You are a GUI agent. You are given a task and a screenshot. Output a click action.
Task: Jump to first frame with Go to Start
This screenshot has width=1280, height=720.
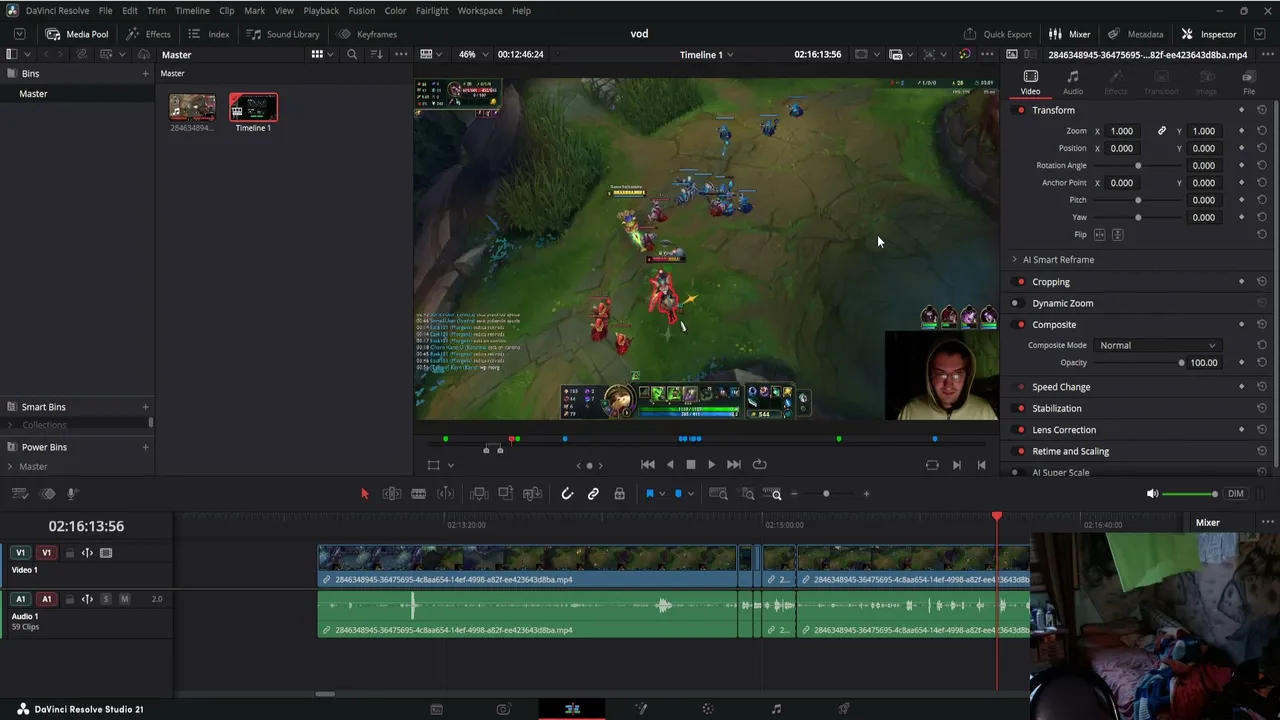point(648,465)
